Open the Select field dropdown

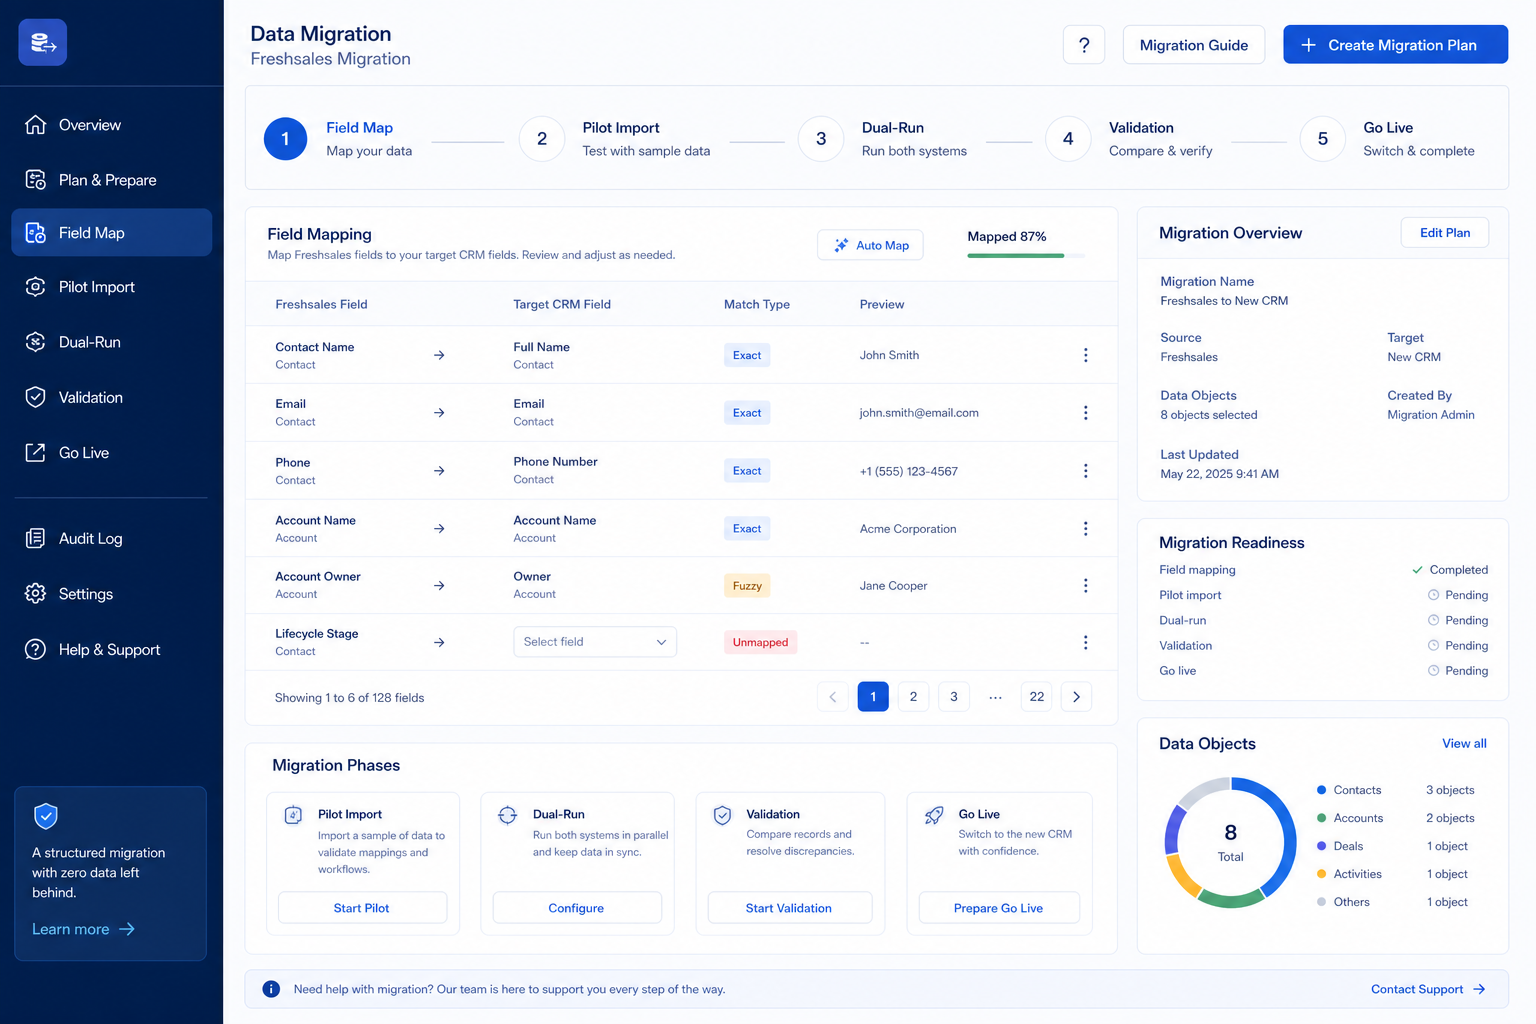coord(595,642)
